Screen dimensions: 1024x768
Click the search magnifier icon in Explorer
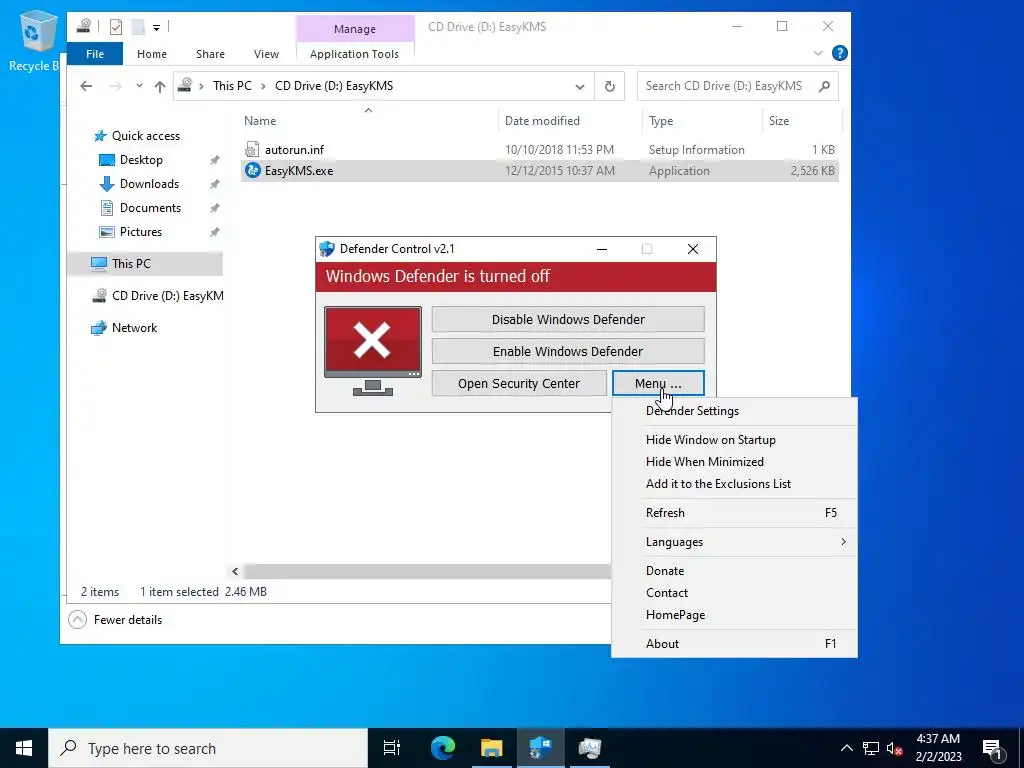825,86
